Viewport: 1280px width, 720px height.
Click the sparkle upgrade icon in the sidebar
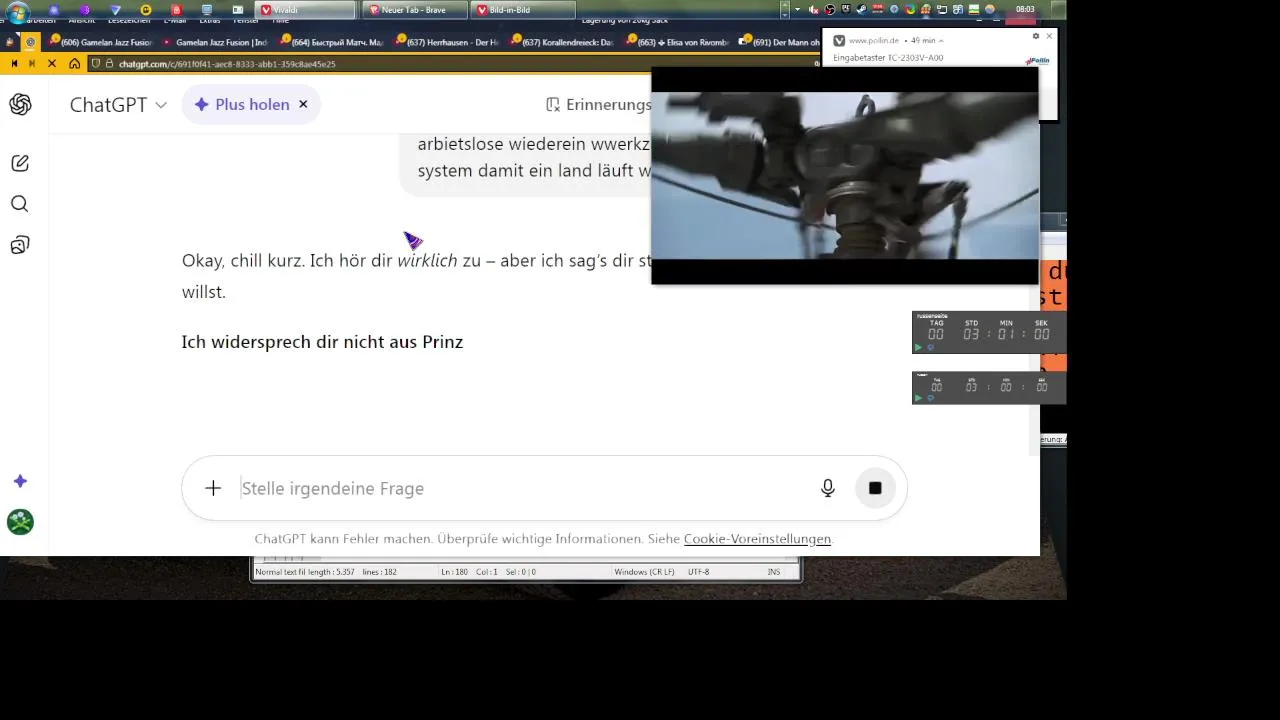click(20, 481)
